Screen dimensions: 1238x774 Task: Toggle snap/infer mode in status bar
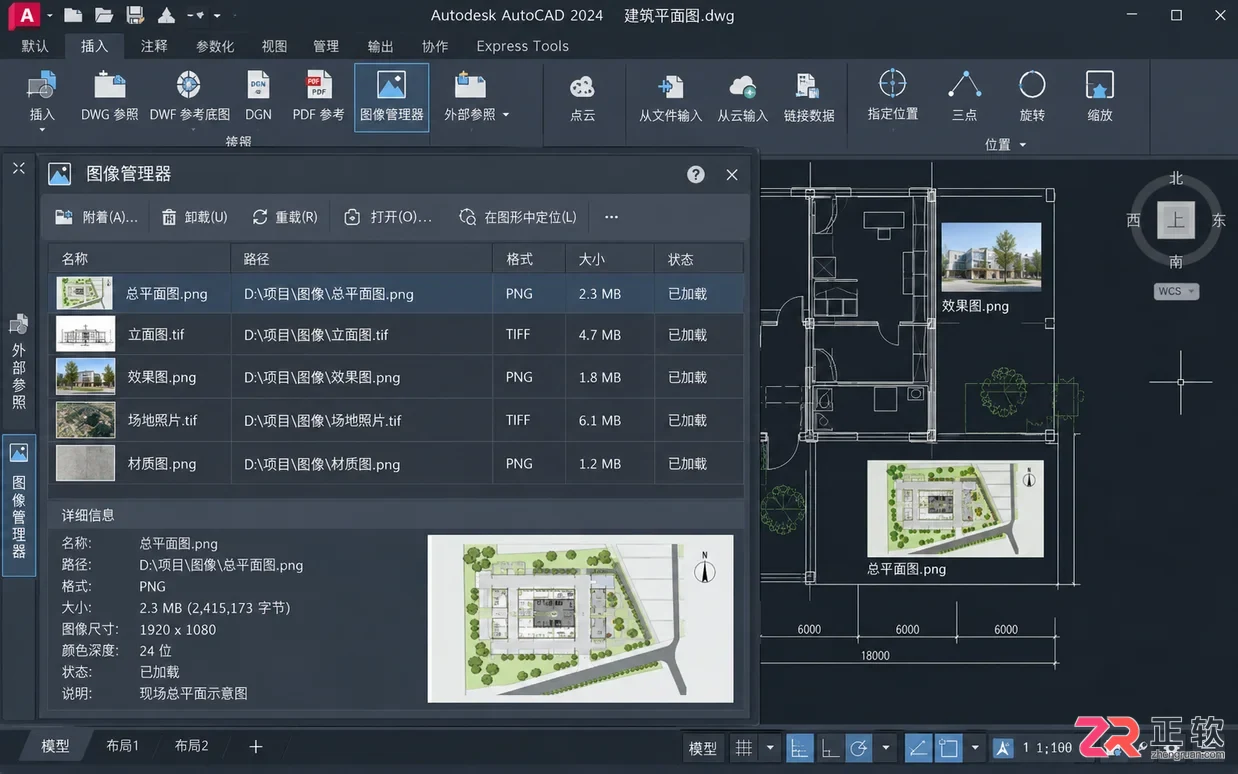799,748
